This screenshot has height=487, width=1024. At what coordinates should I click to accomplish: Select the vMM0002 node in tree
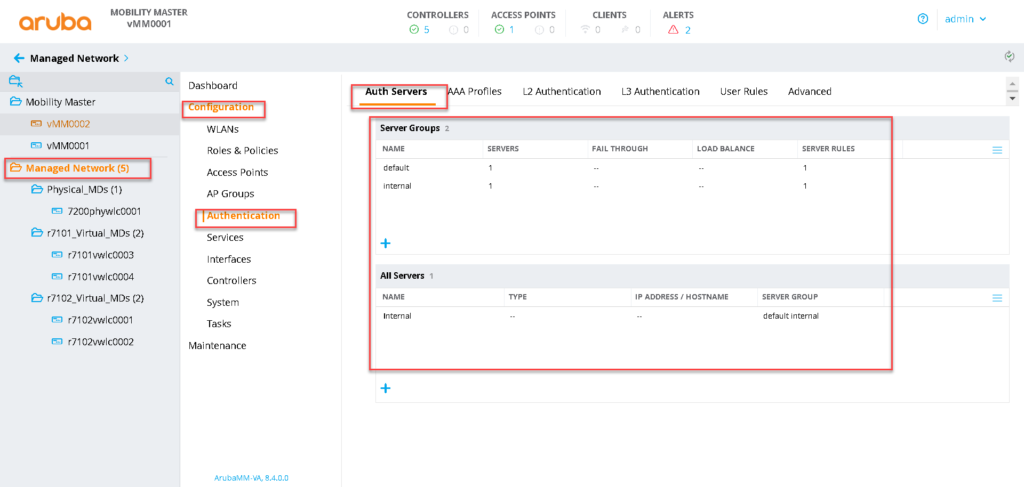68,124
